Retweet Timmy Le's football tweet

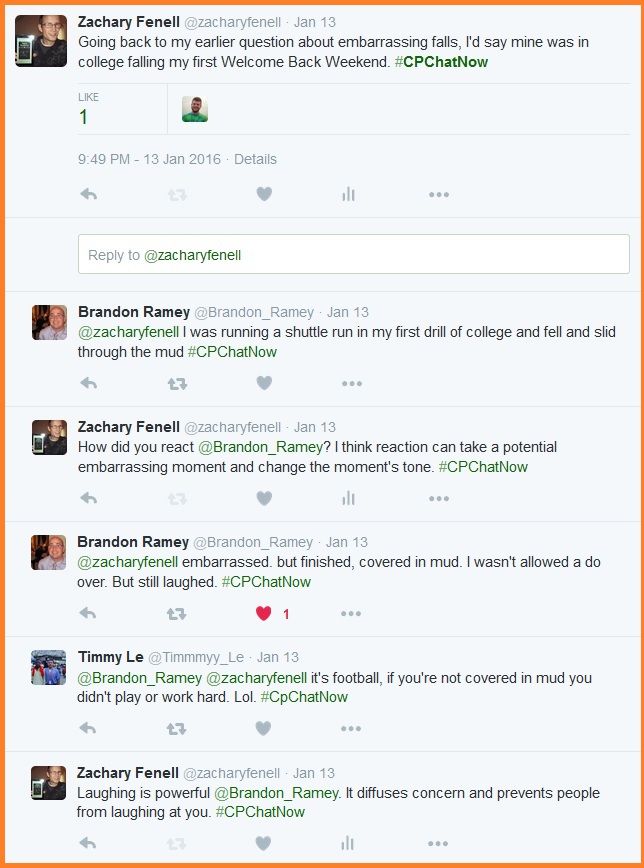pyautogui.click(x=176, y=729)
